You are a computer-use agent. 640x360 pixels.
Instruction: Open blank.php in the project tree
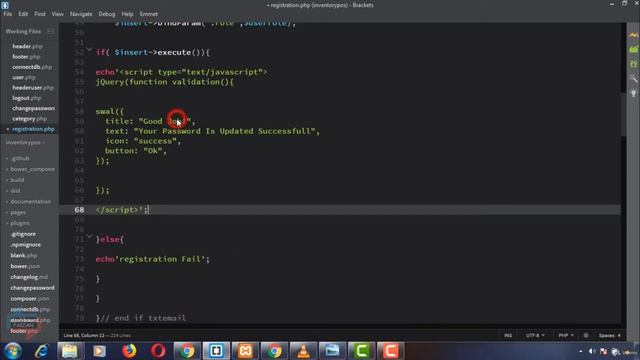click(24, 256)
